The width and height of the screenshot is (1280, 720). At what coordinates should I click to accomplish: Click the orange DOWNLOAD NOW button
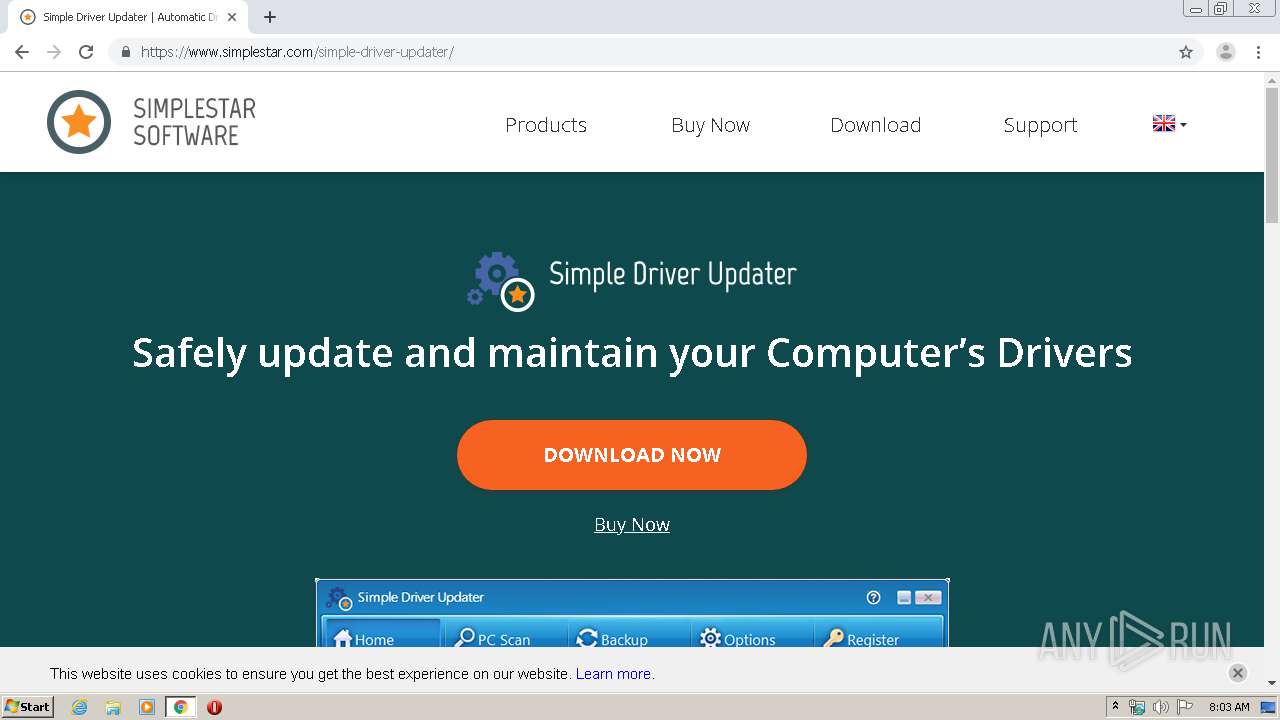(632, 455)
